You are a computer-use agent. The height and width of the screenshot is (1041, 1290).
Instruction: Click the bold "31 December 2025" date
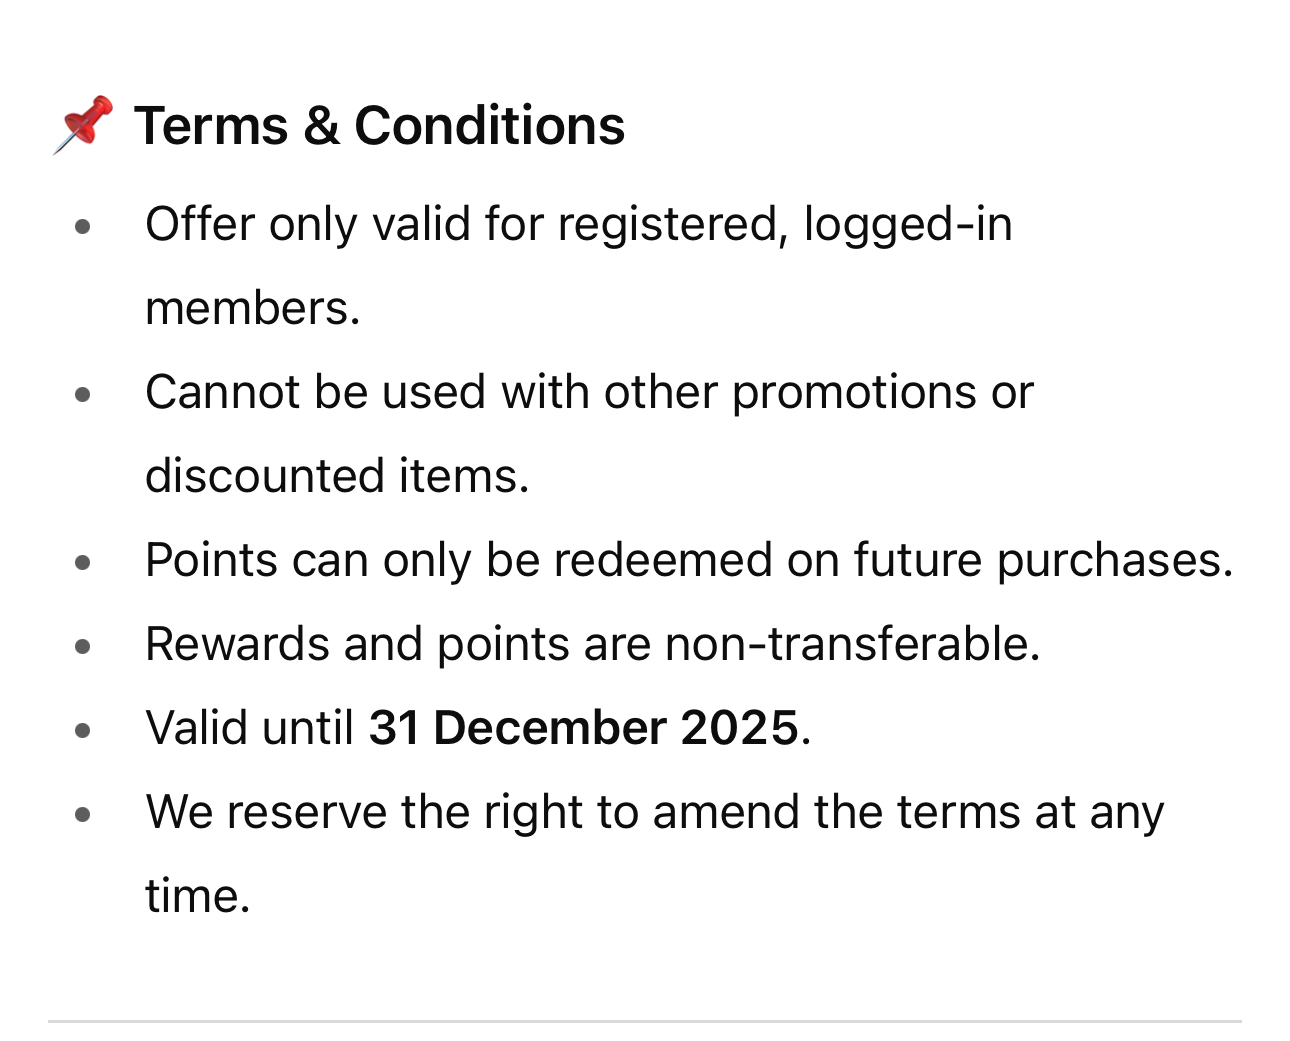point(585,728)
